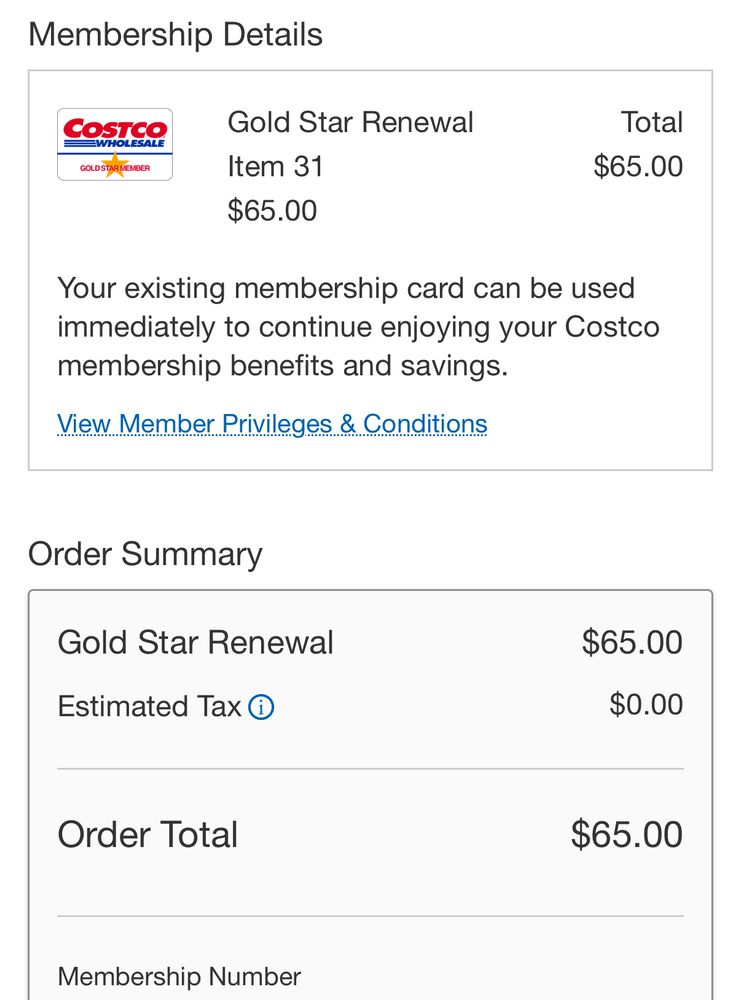Click the $65.00 Gold Star Renewal amount in summary
The width and height of the screenshot is (741, 1000).
[632, 642]
